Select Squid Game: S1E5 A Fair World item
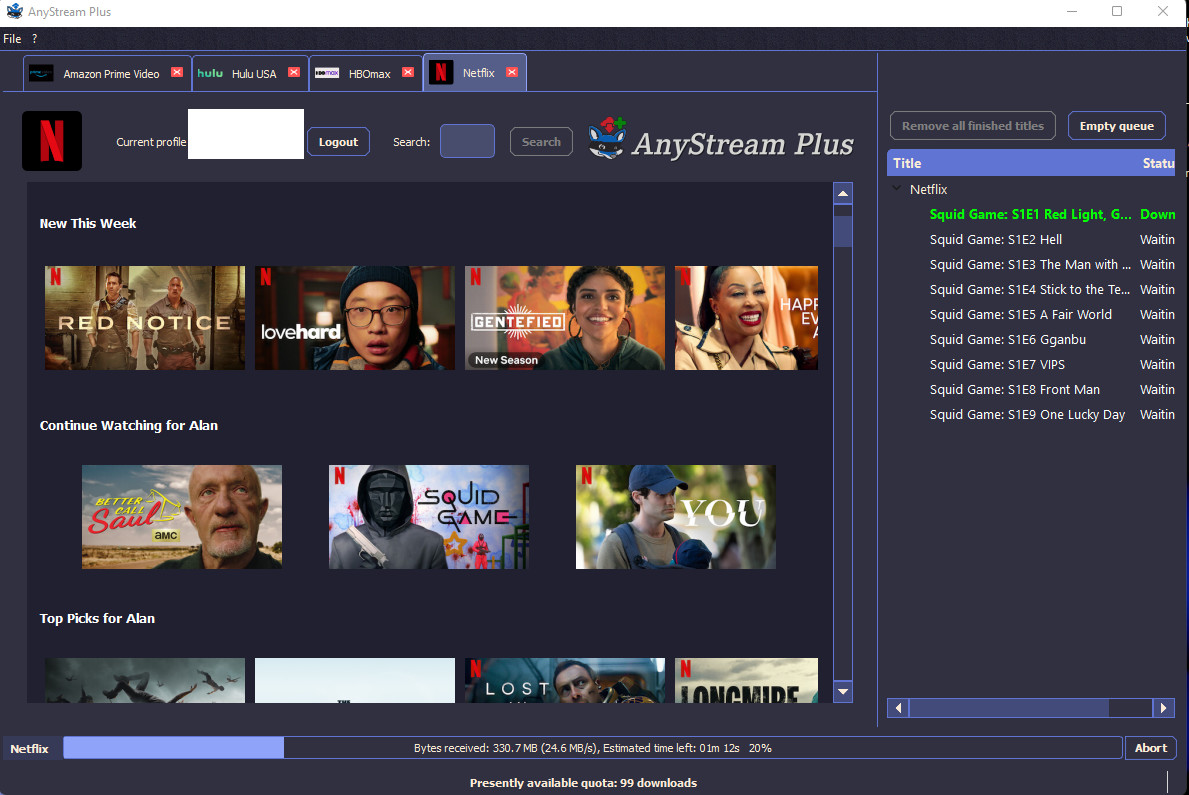The width and height of the screenshot is (1189, 795). click(x=1021, y=315)
